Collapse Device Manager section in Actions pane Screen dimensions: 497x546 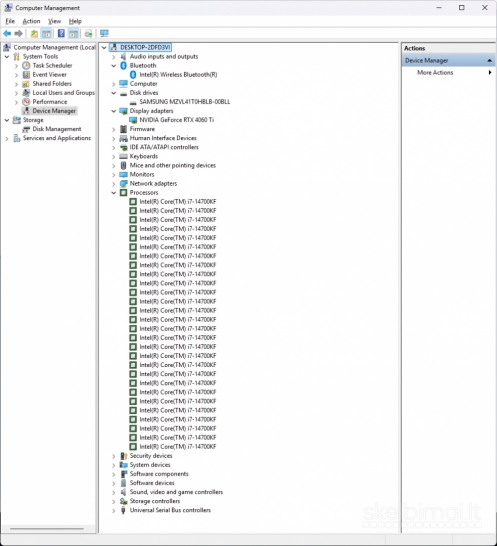pos(489,61)
